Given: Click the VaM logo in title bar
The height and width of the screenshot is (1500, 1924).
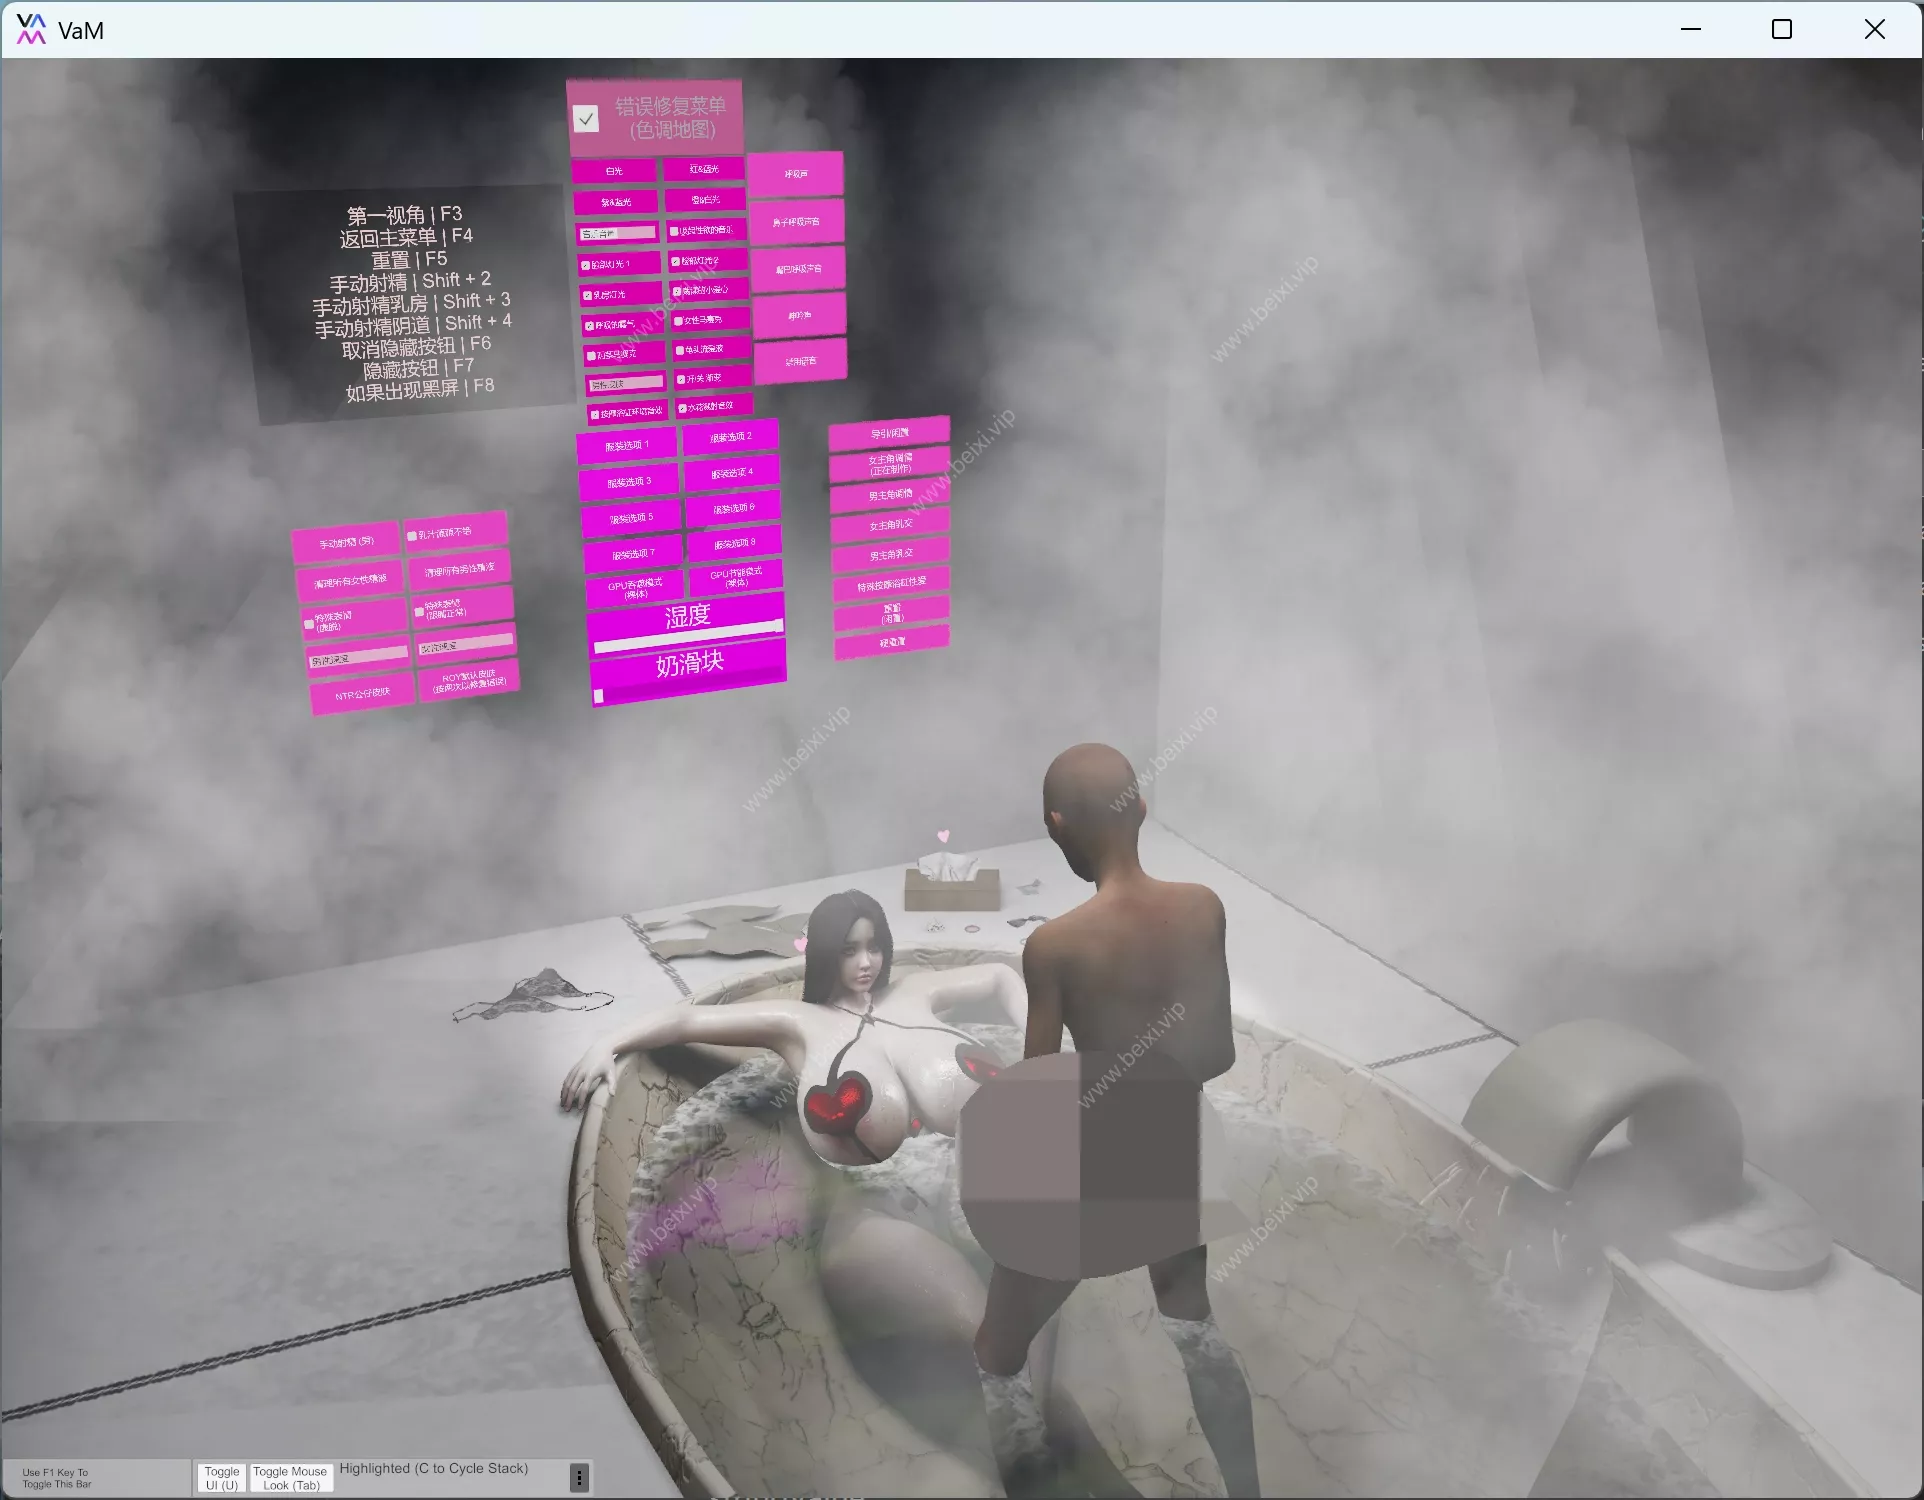Looking at the screenshot, I should pos(31,29).
